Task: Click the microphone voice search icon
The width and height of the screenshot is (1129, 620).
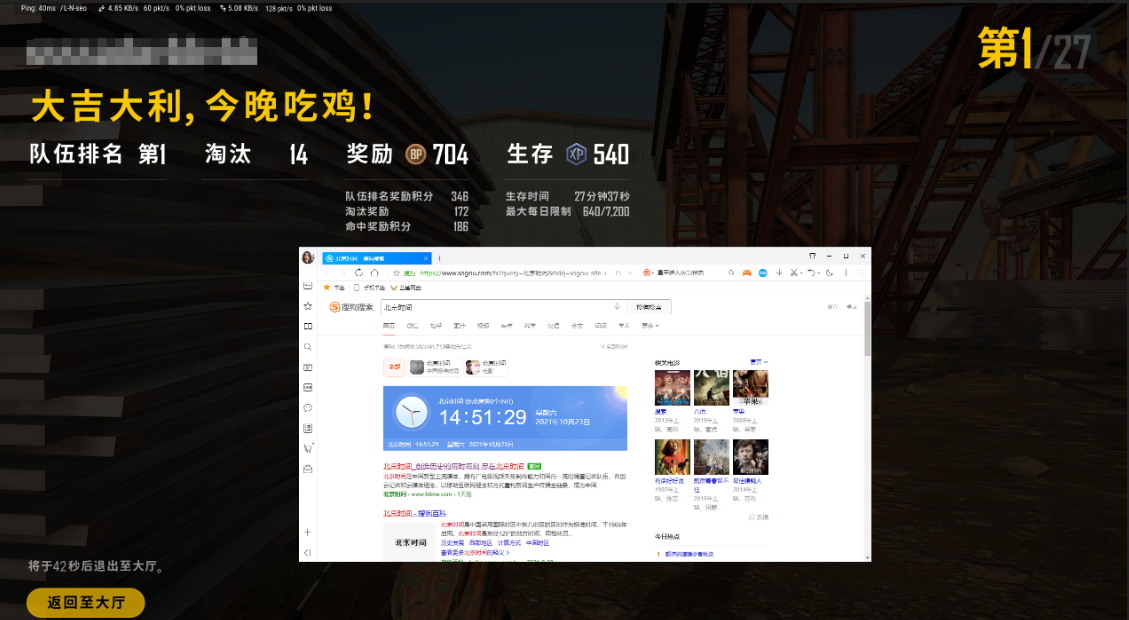Action: pos(617,307)
